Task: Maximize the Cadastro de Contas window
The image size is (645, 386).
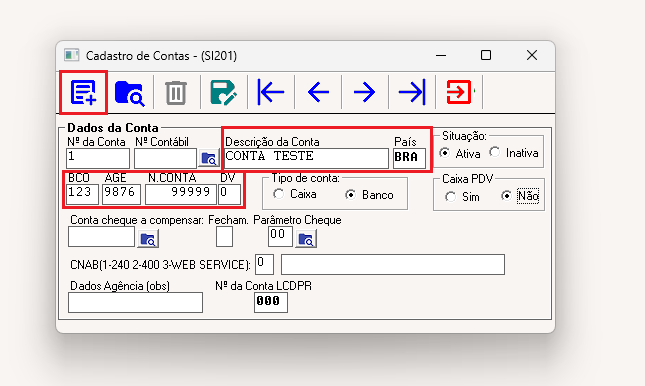Action: pos(486,55)
